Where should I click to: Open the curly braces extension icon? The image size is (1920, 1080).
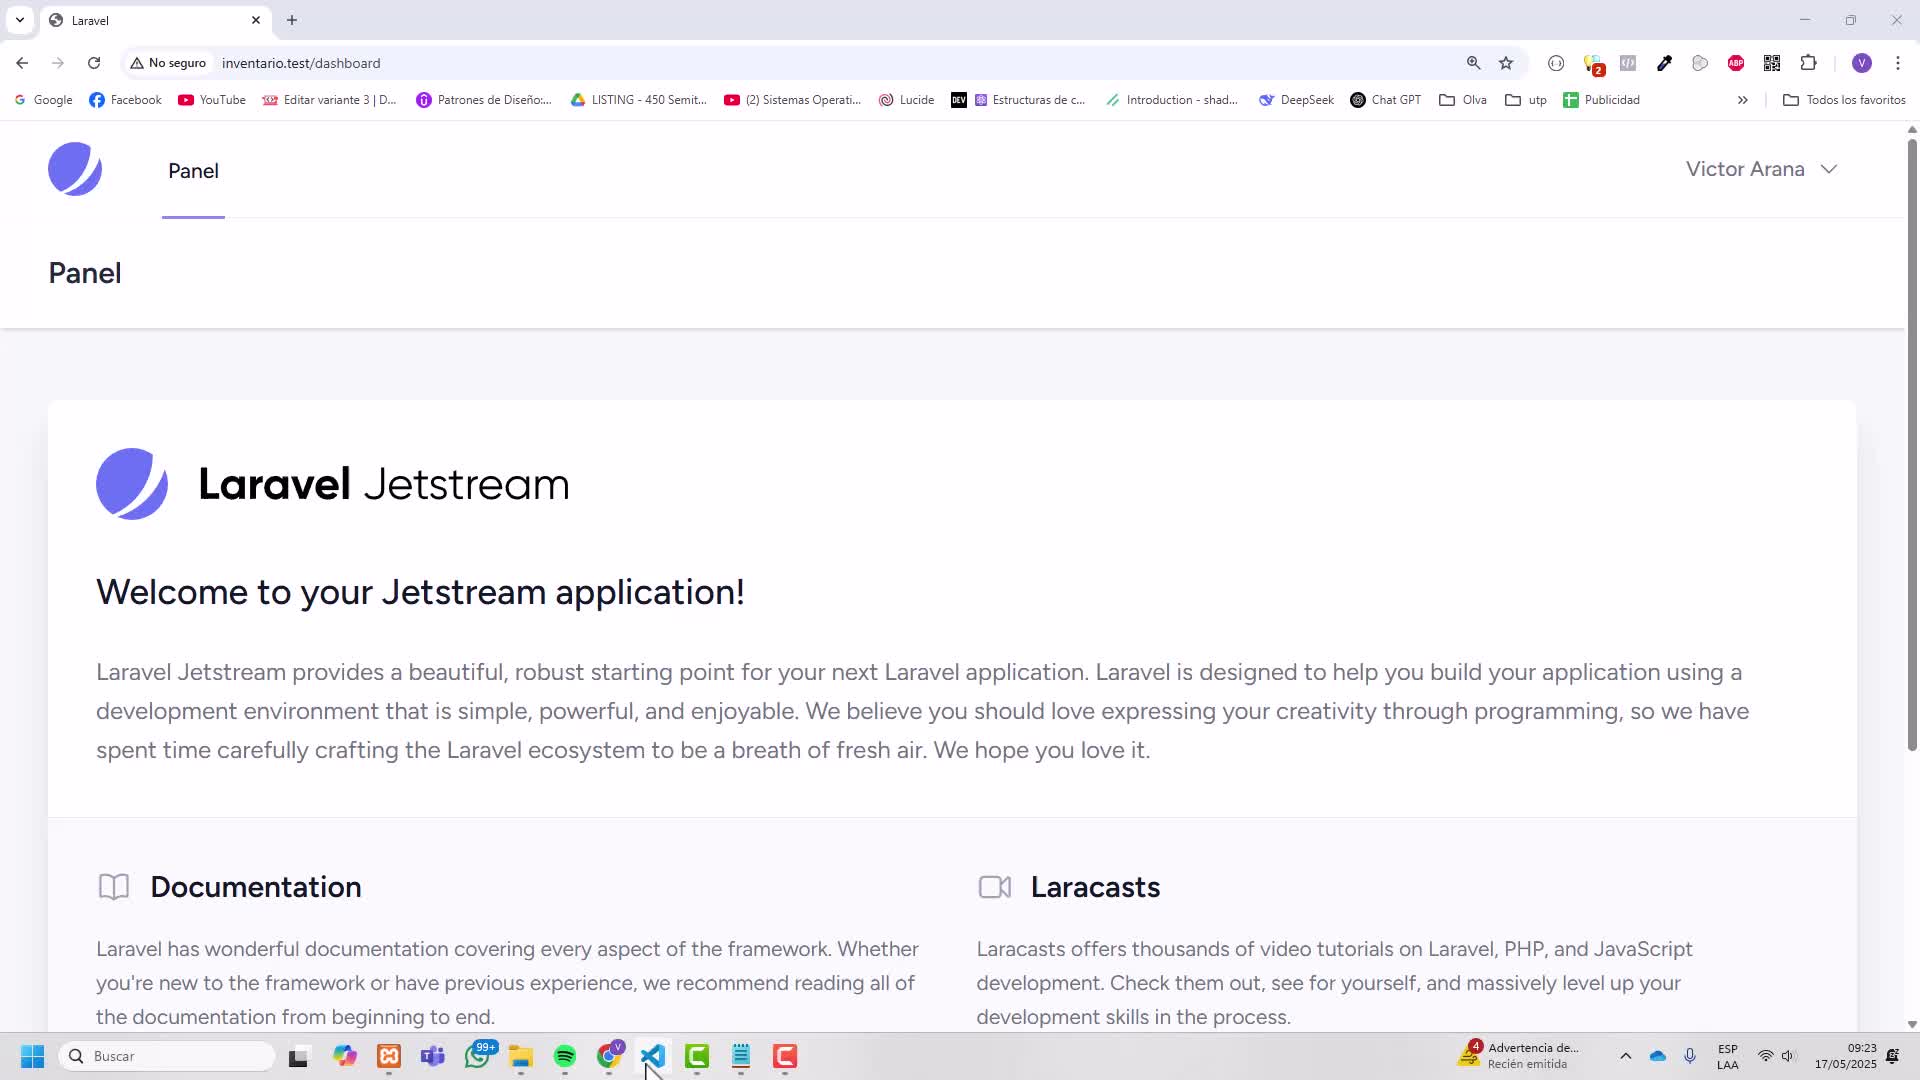pyautogui.click(x=1556, y=63)
